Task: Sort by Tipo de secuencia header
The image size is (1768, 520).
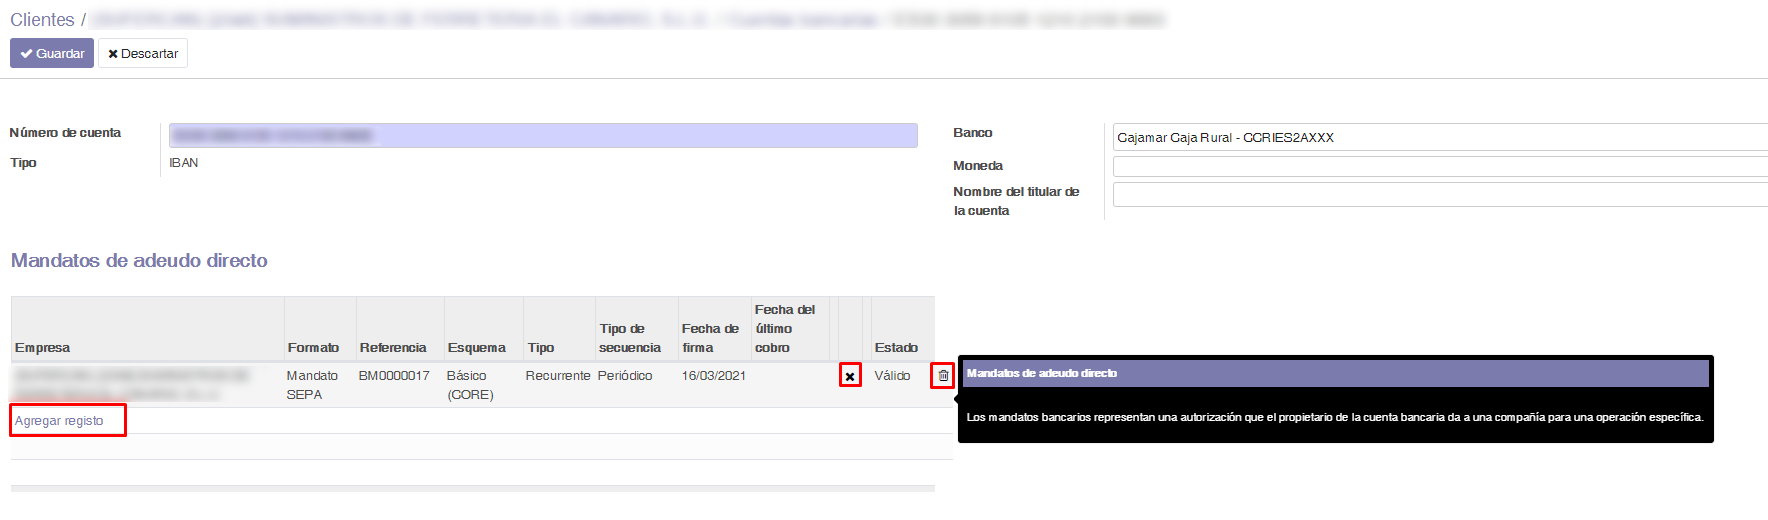Action: [x=630, y=338]
